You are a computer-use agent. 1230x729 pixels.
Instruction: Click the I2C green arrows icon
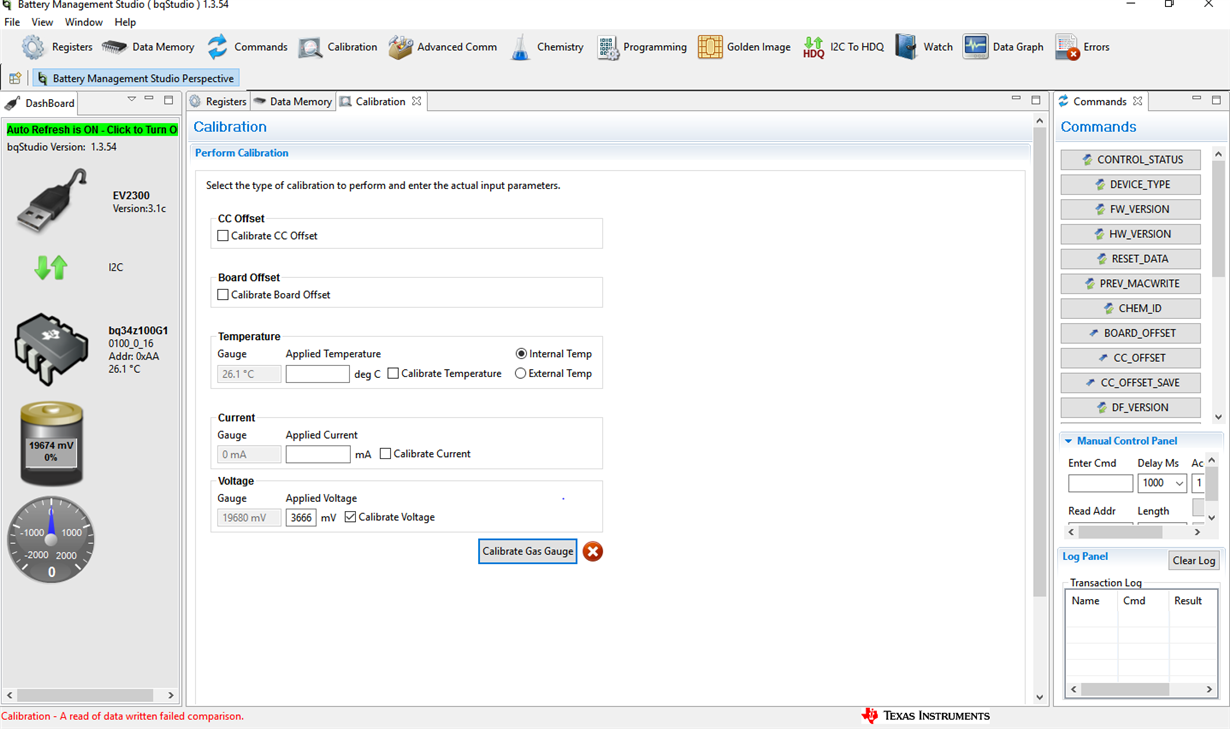51,267
